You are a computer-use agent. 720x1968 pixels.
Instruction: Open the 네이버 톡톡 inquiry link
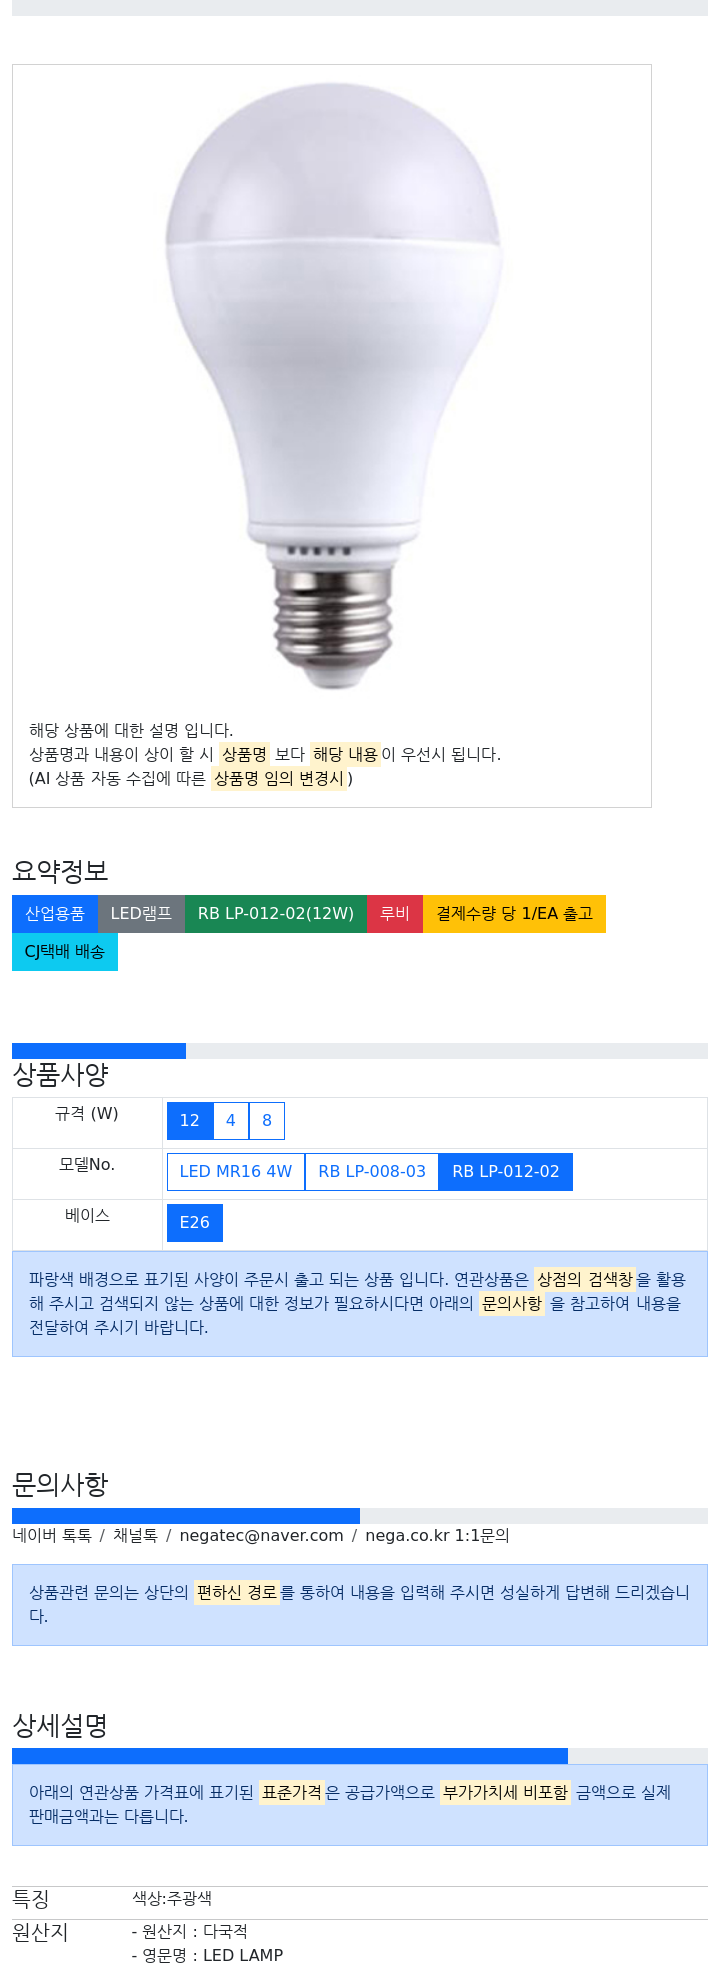point(52,1536)
